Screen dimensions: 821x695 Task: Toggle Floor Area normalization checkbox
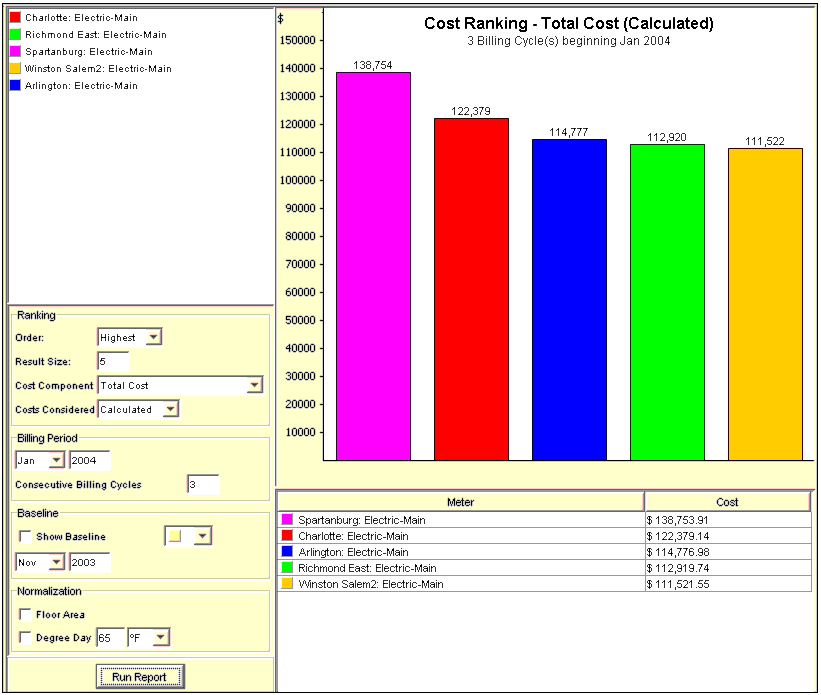click(24, 614)
